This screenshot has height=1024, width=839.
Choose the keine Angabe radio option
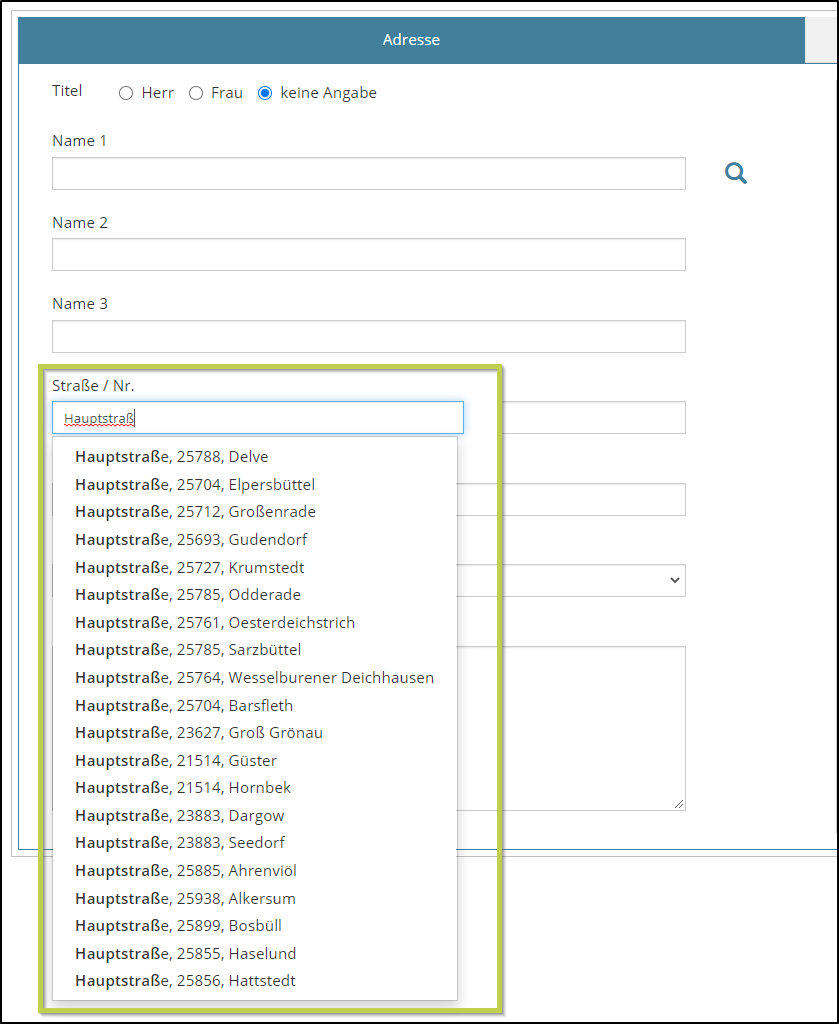(x=265, y=93)
